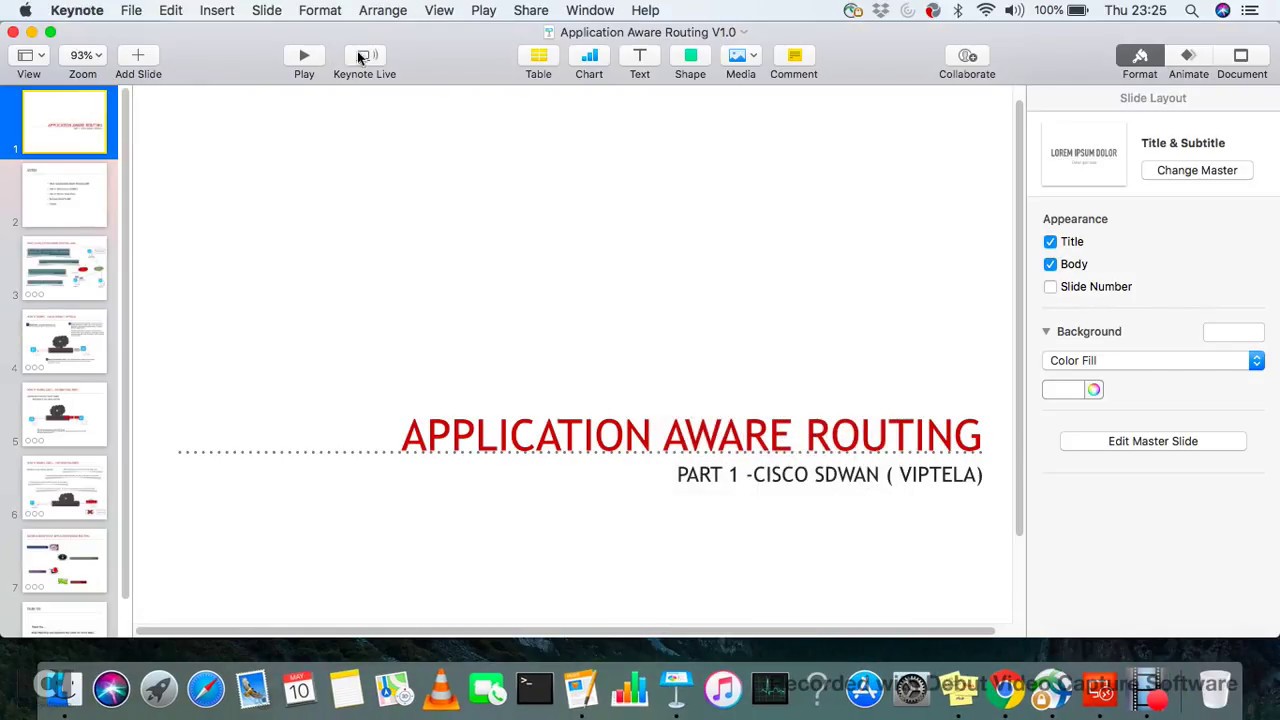This screenshot has width=1280, height=720.
Task: Select slide 6 thumbnail
Action: pos(65,488)
